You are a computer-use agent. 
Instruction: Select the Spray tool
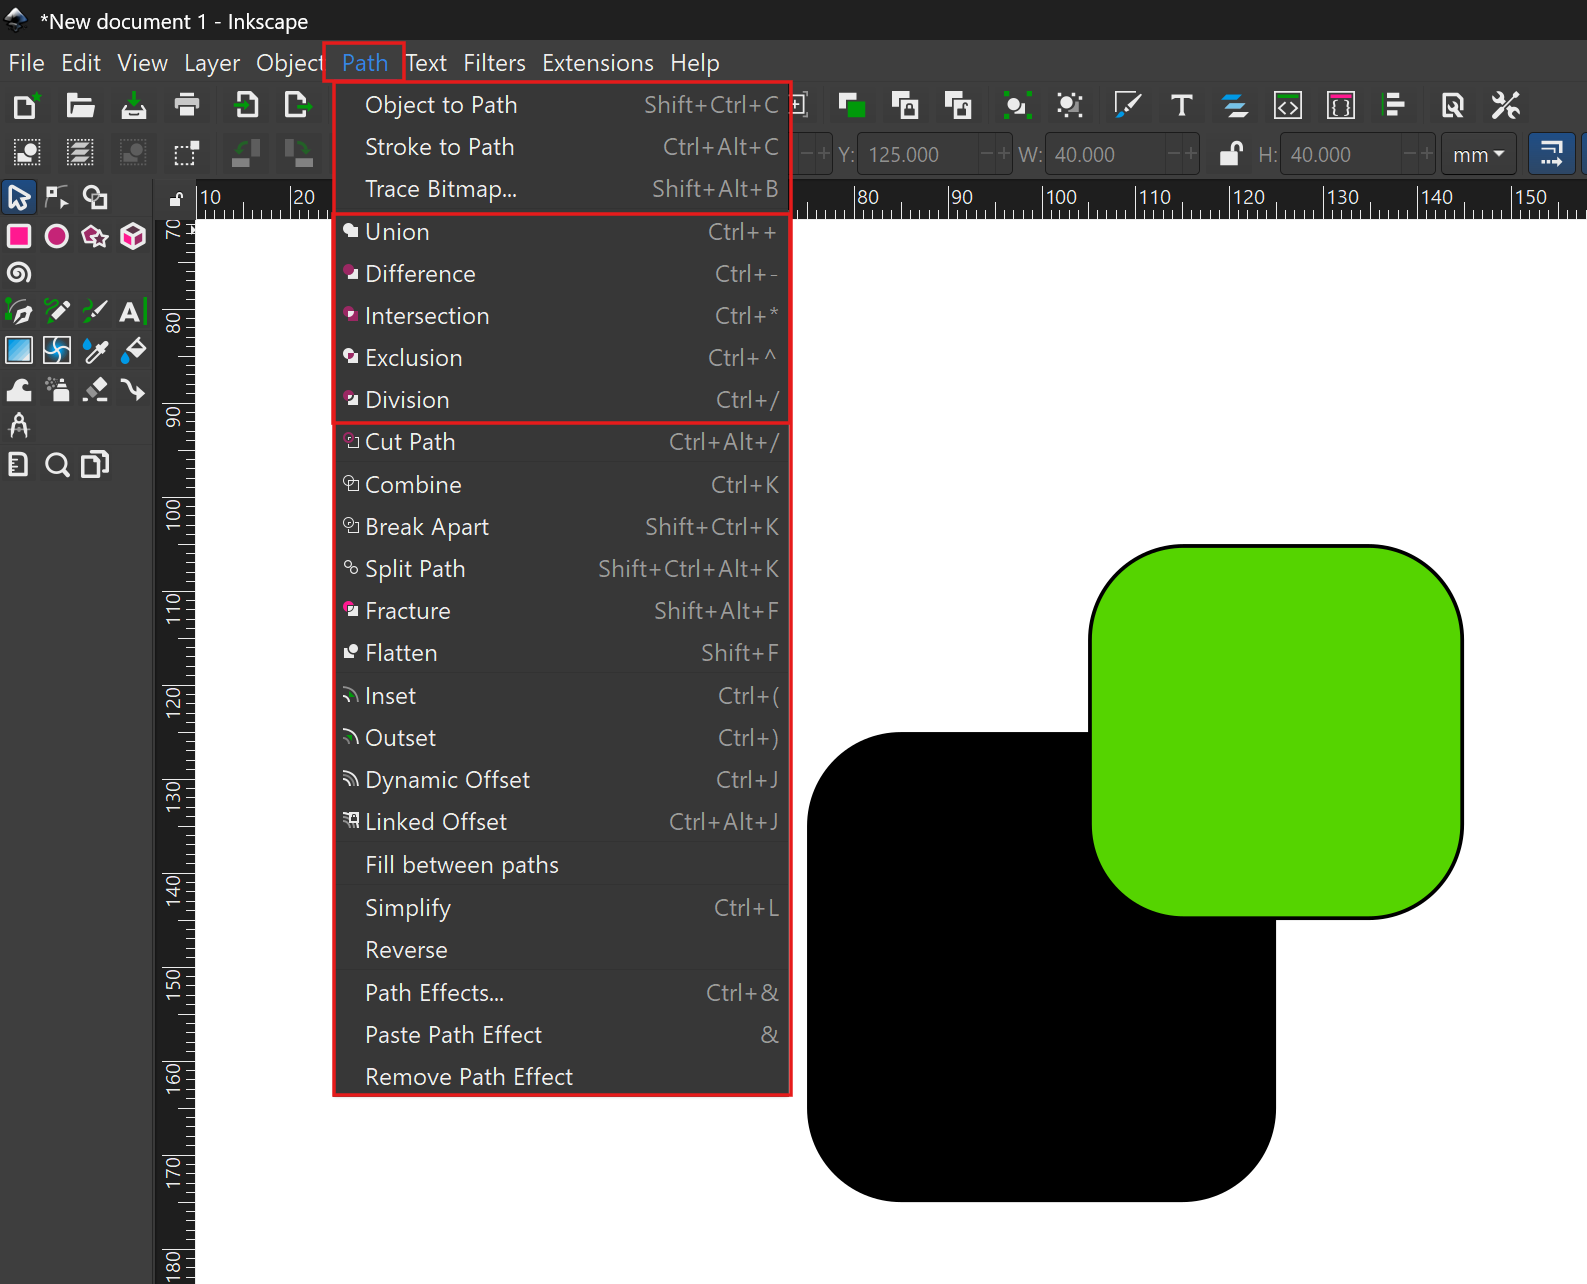57,389
